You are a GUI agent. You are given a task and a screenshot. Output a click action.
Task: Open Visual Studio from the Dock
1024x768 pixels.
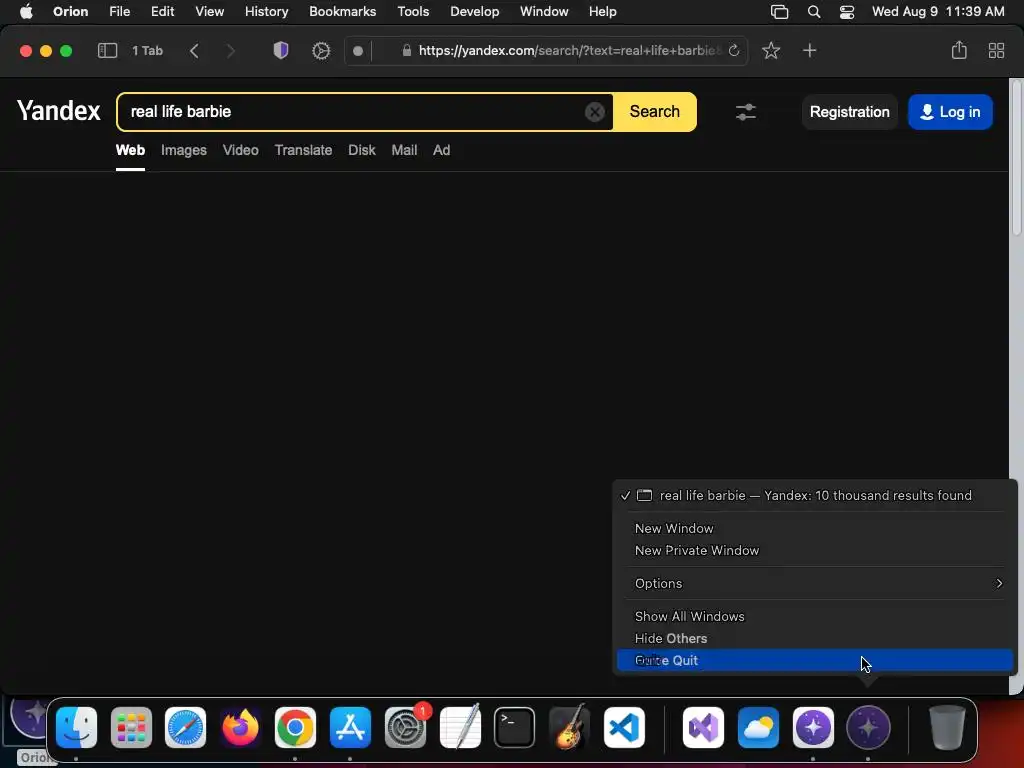click(x=703, y=727)
